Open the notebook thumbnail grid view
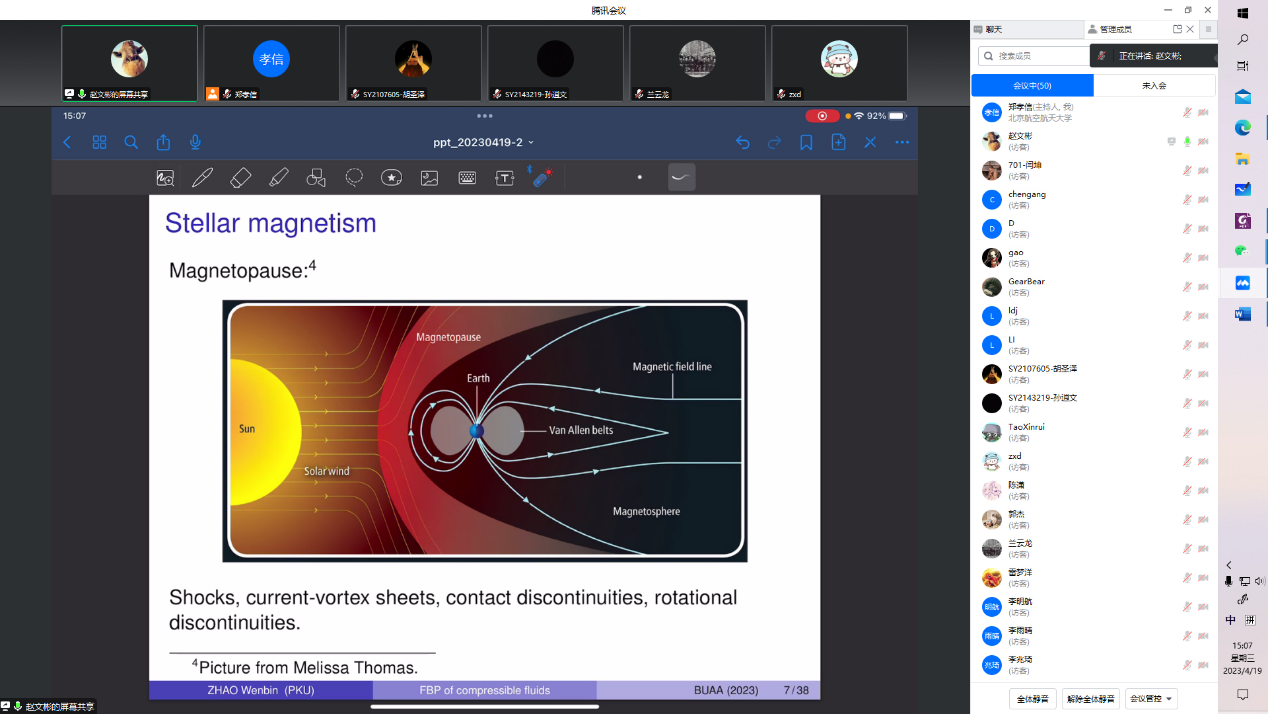The image size is (1268, 714). 99,143
